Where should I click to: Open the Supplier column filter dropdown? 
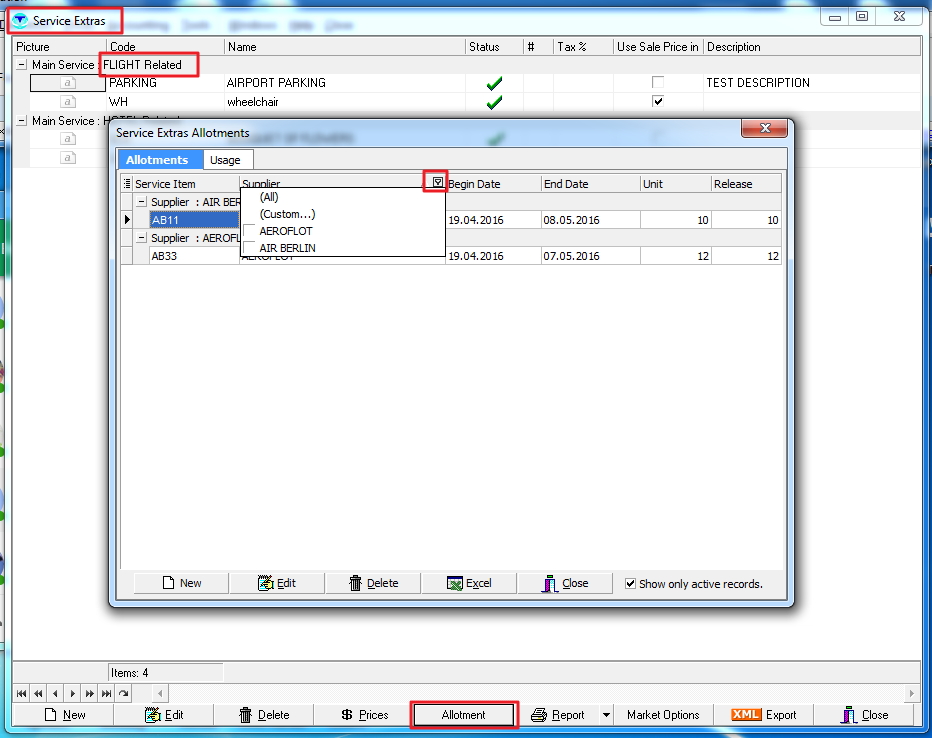point(437,183)
